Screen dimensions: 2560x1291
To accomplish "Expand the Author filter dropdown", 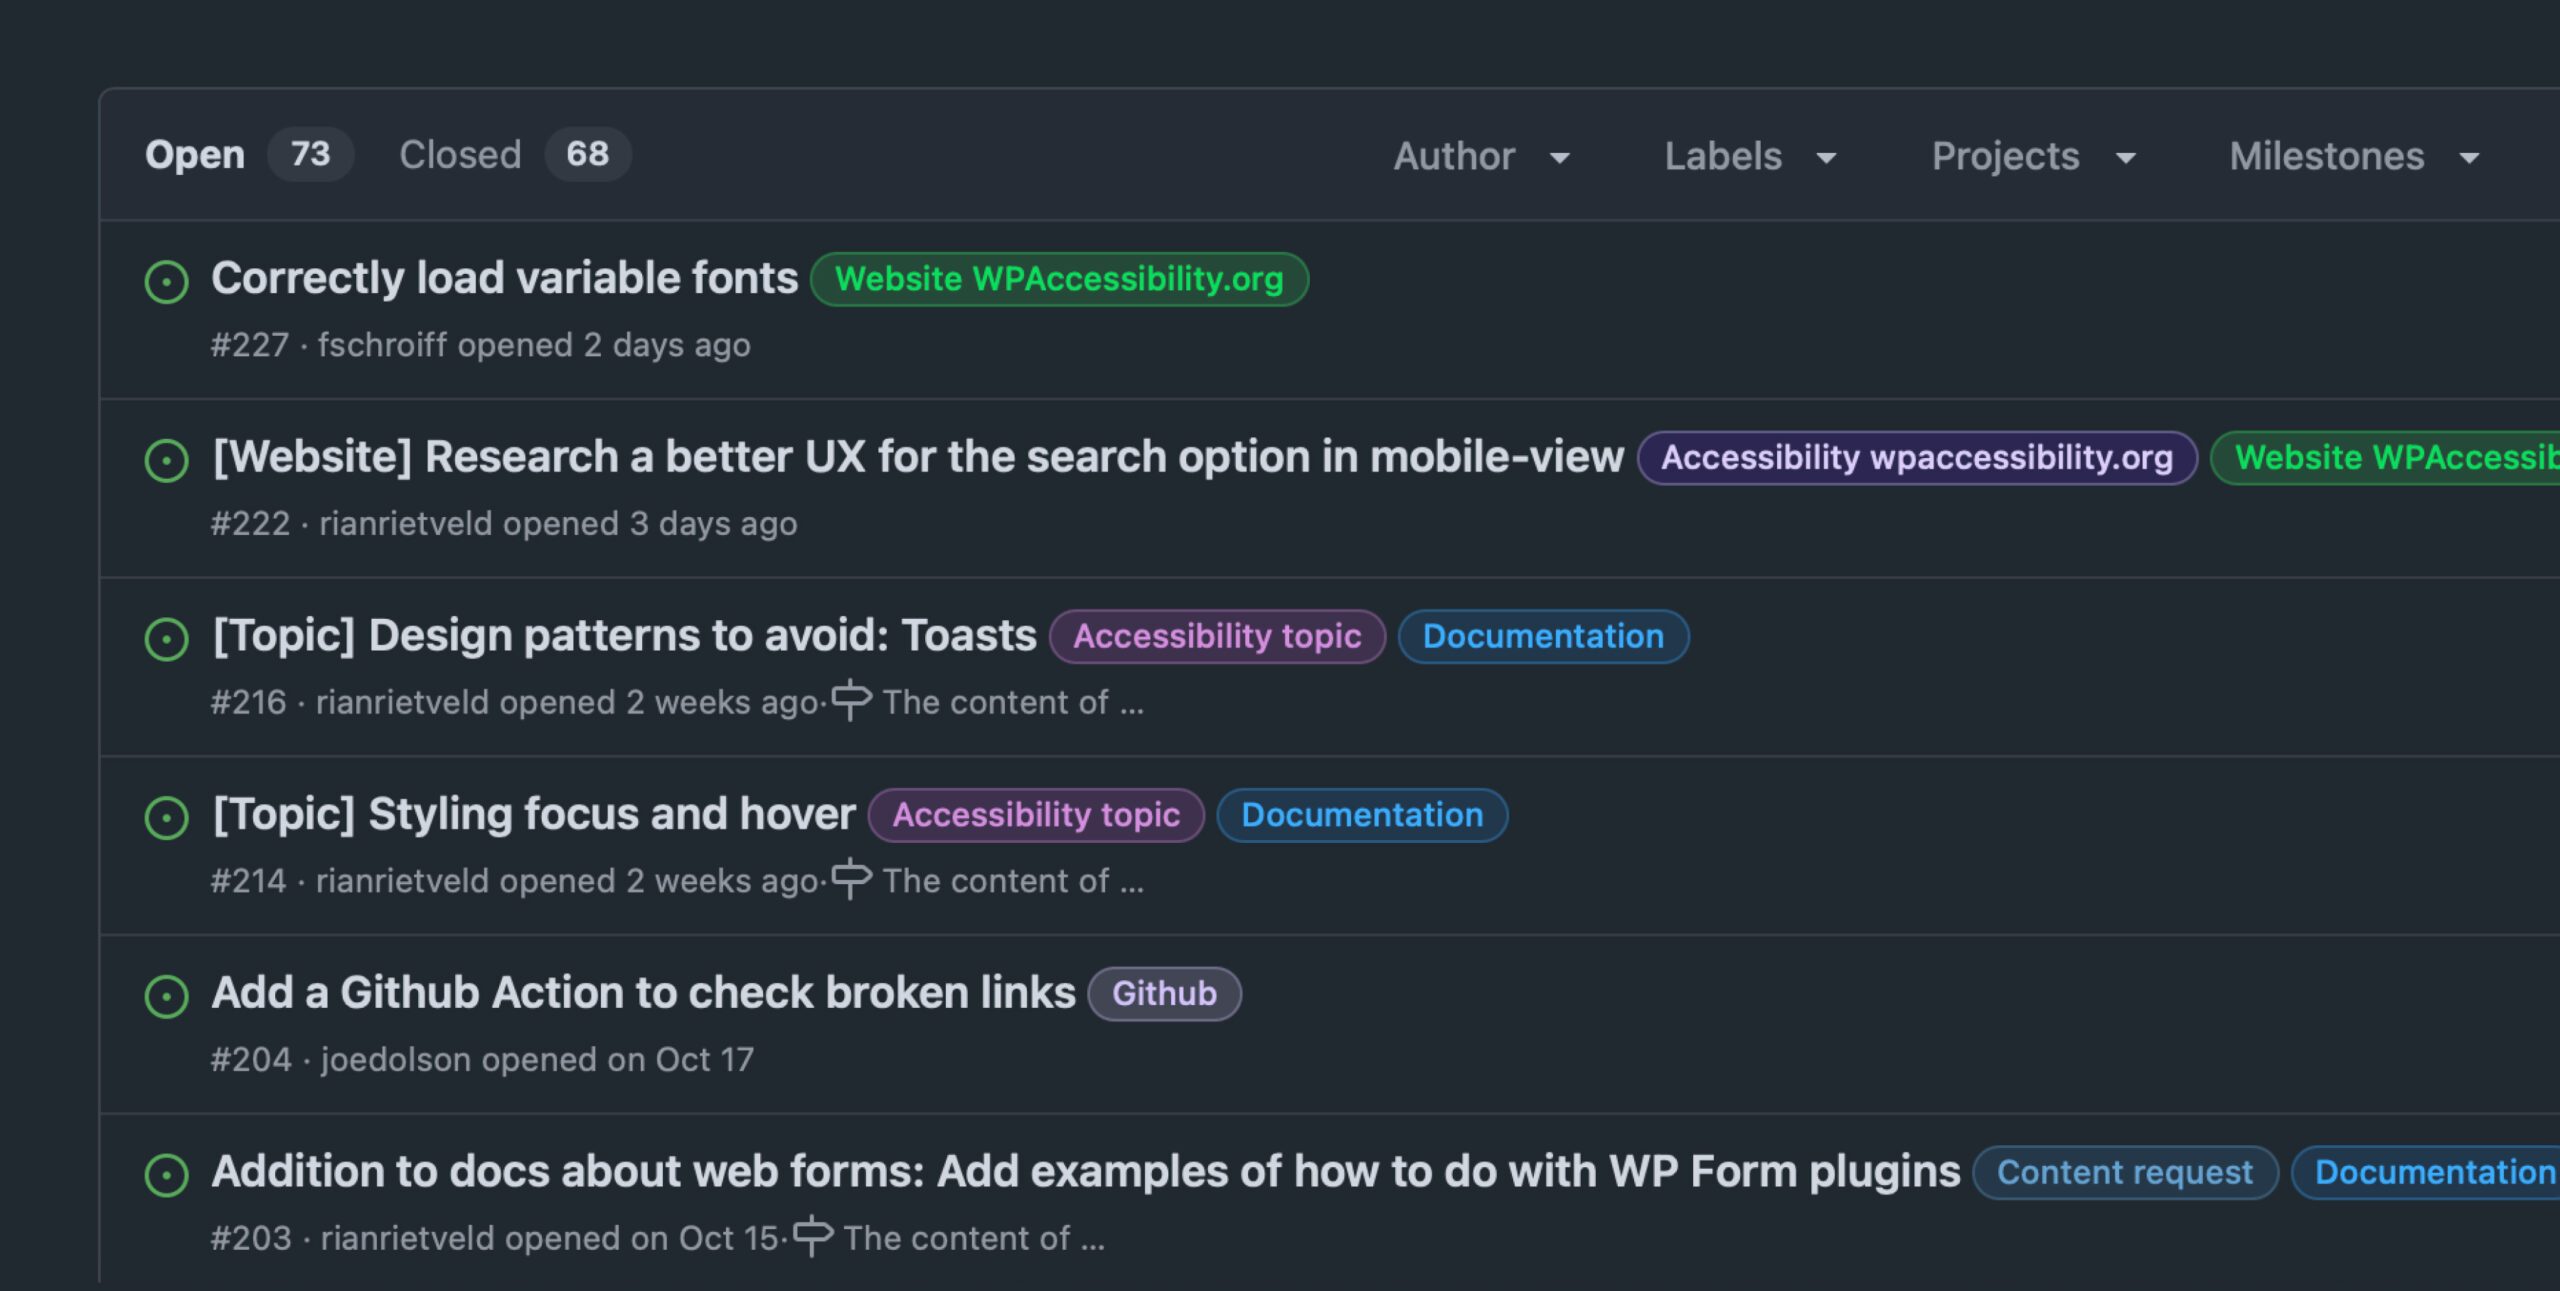I will [1481, 157].
